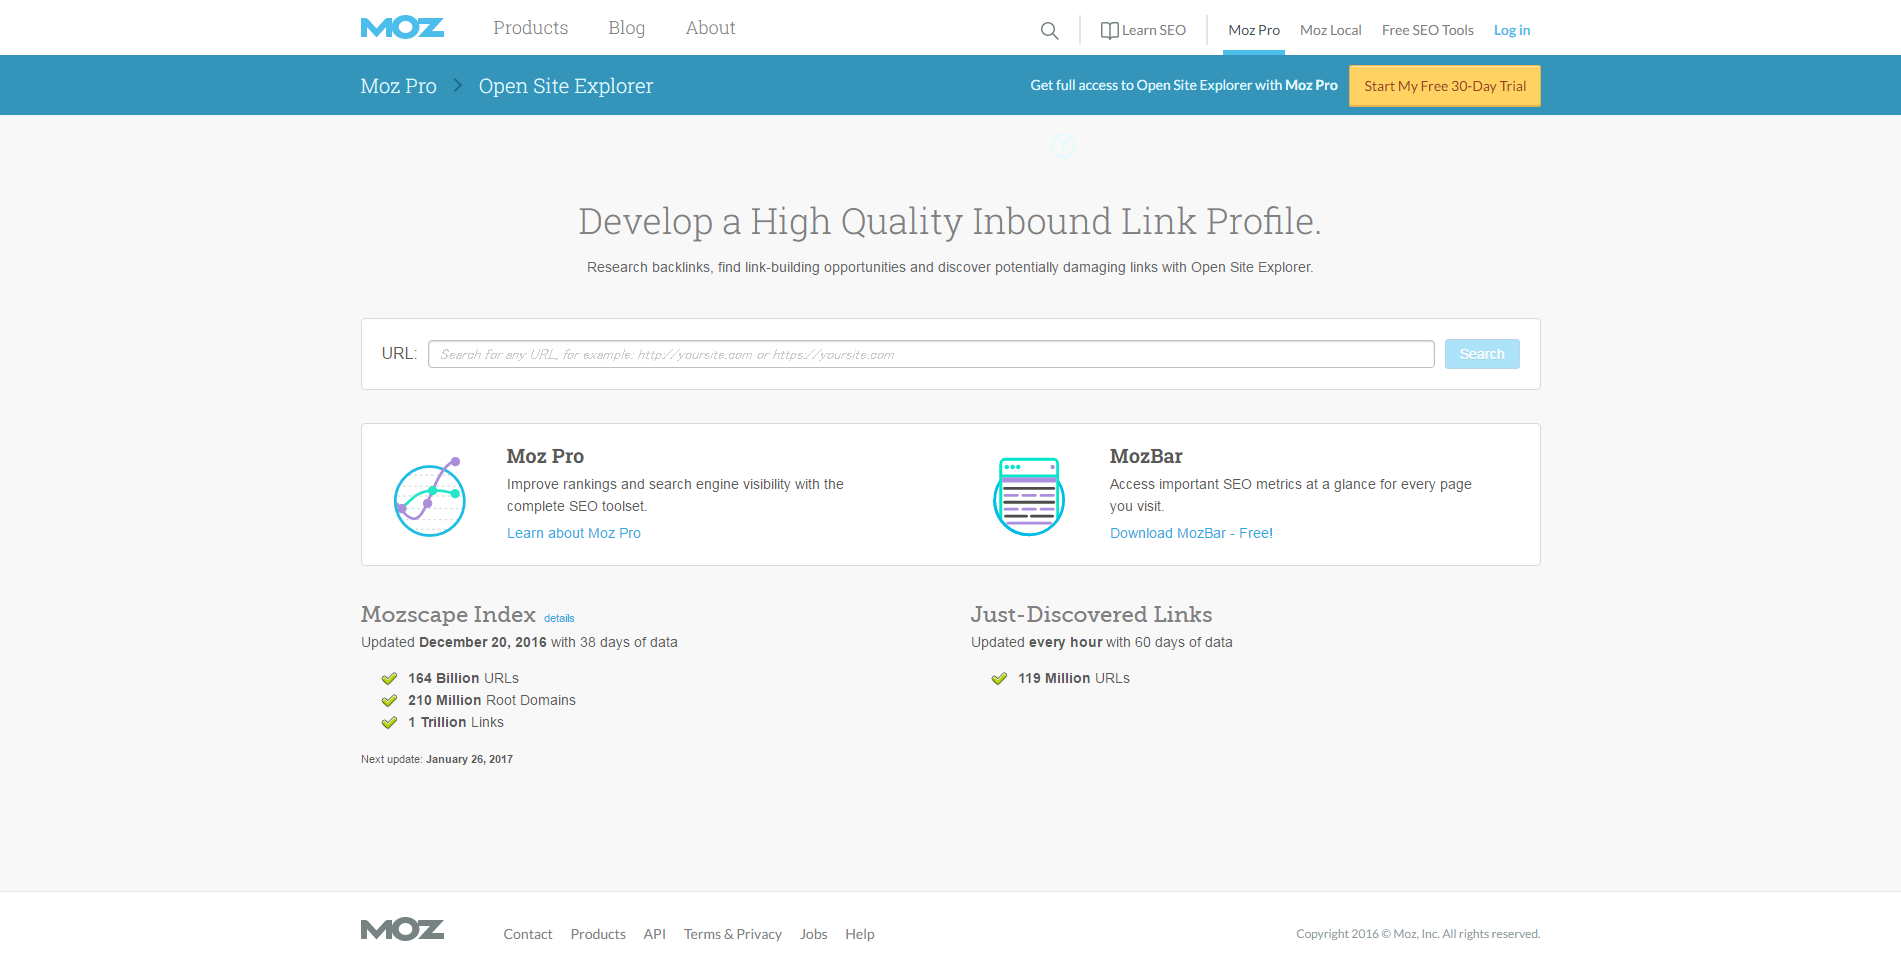Click the footer Jobs link
Screen dimensions: 1901x973
814,934
